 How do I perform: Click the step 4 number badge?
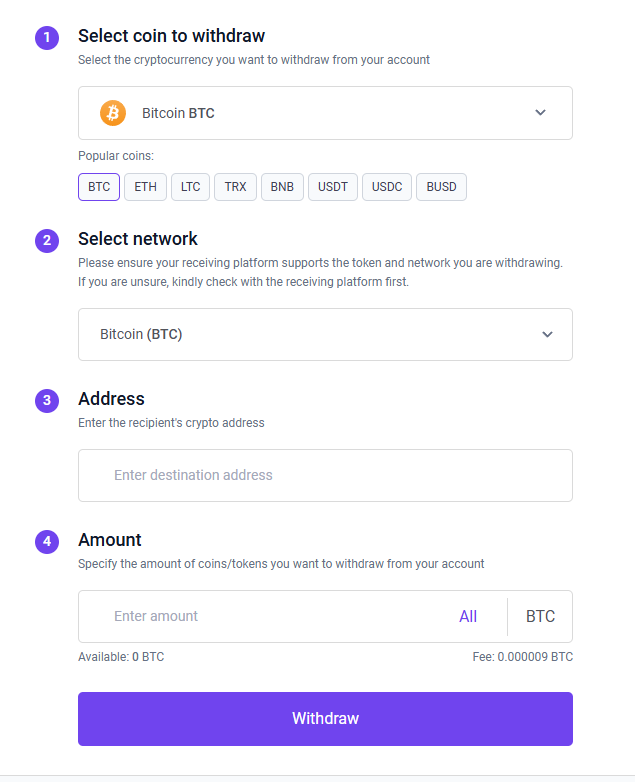pyautogui.click(x=47, y=542)
